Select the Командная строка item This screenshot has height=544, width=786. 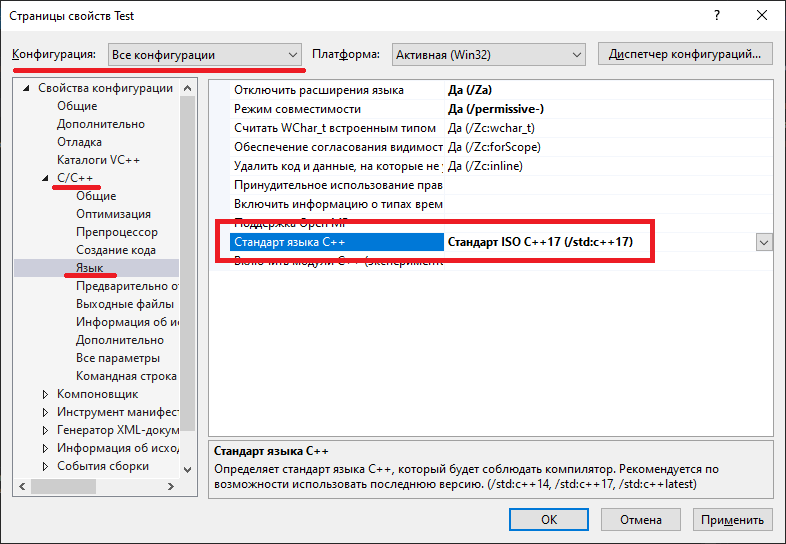[126, 377]
